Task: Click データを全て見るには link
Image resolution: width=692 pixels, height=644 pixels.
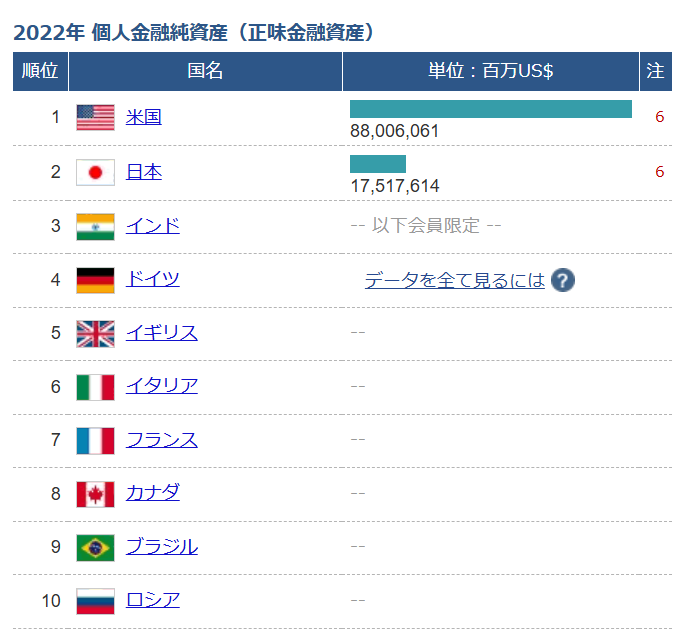Action: pos(454,281)
